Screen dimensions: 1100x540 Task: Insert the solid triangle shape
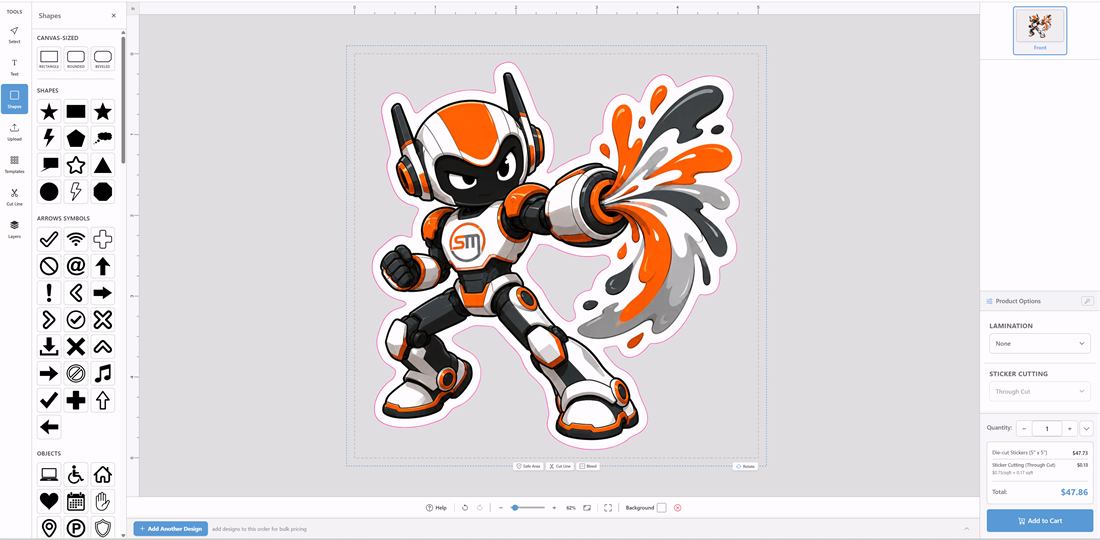click(102, 165)
